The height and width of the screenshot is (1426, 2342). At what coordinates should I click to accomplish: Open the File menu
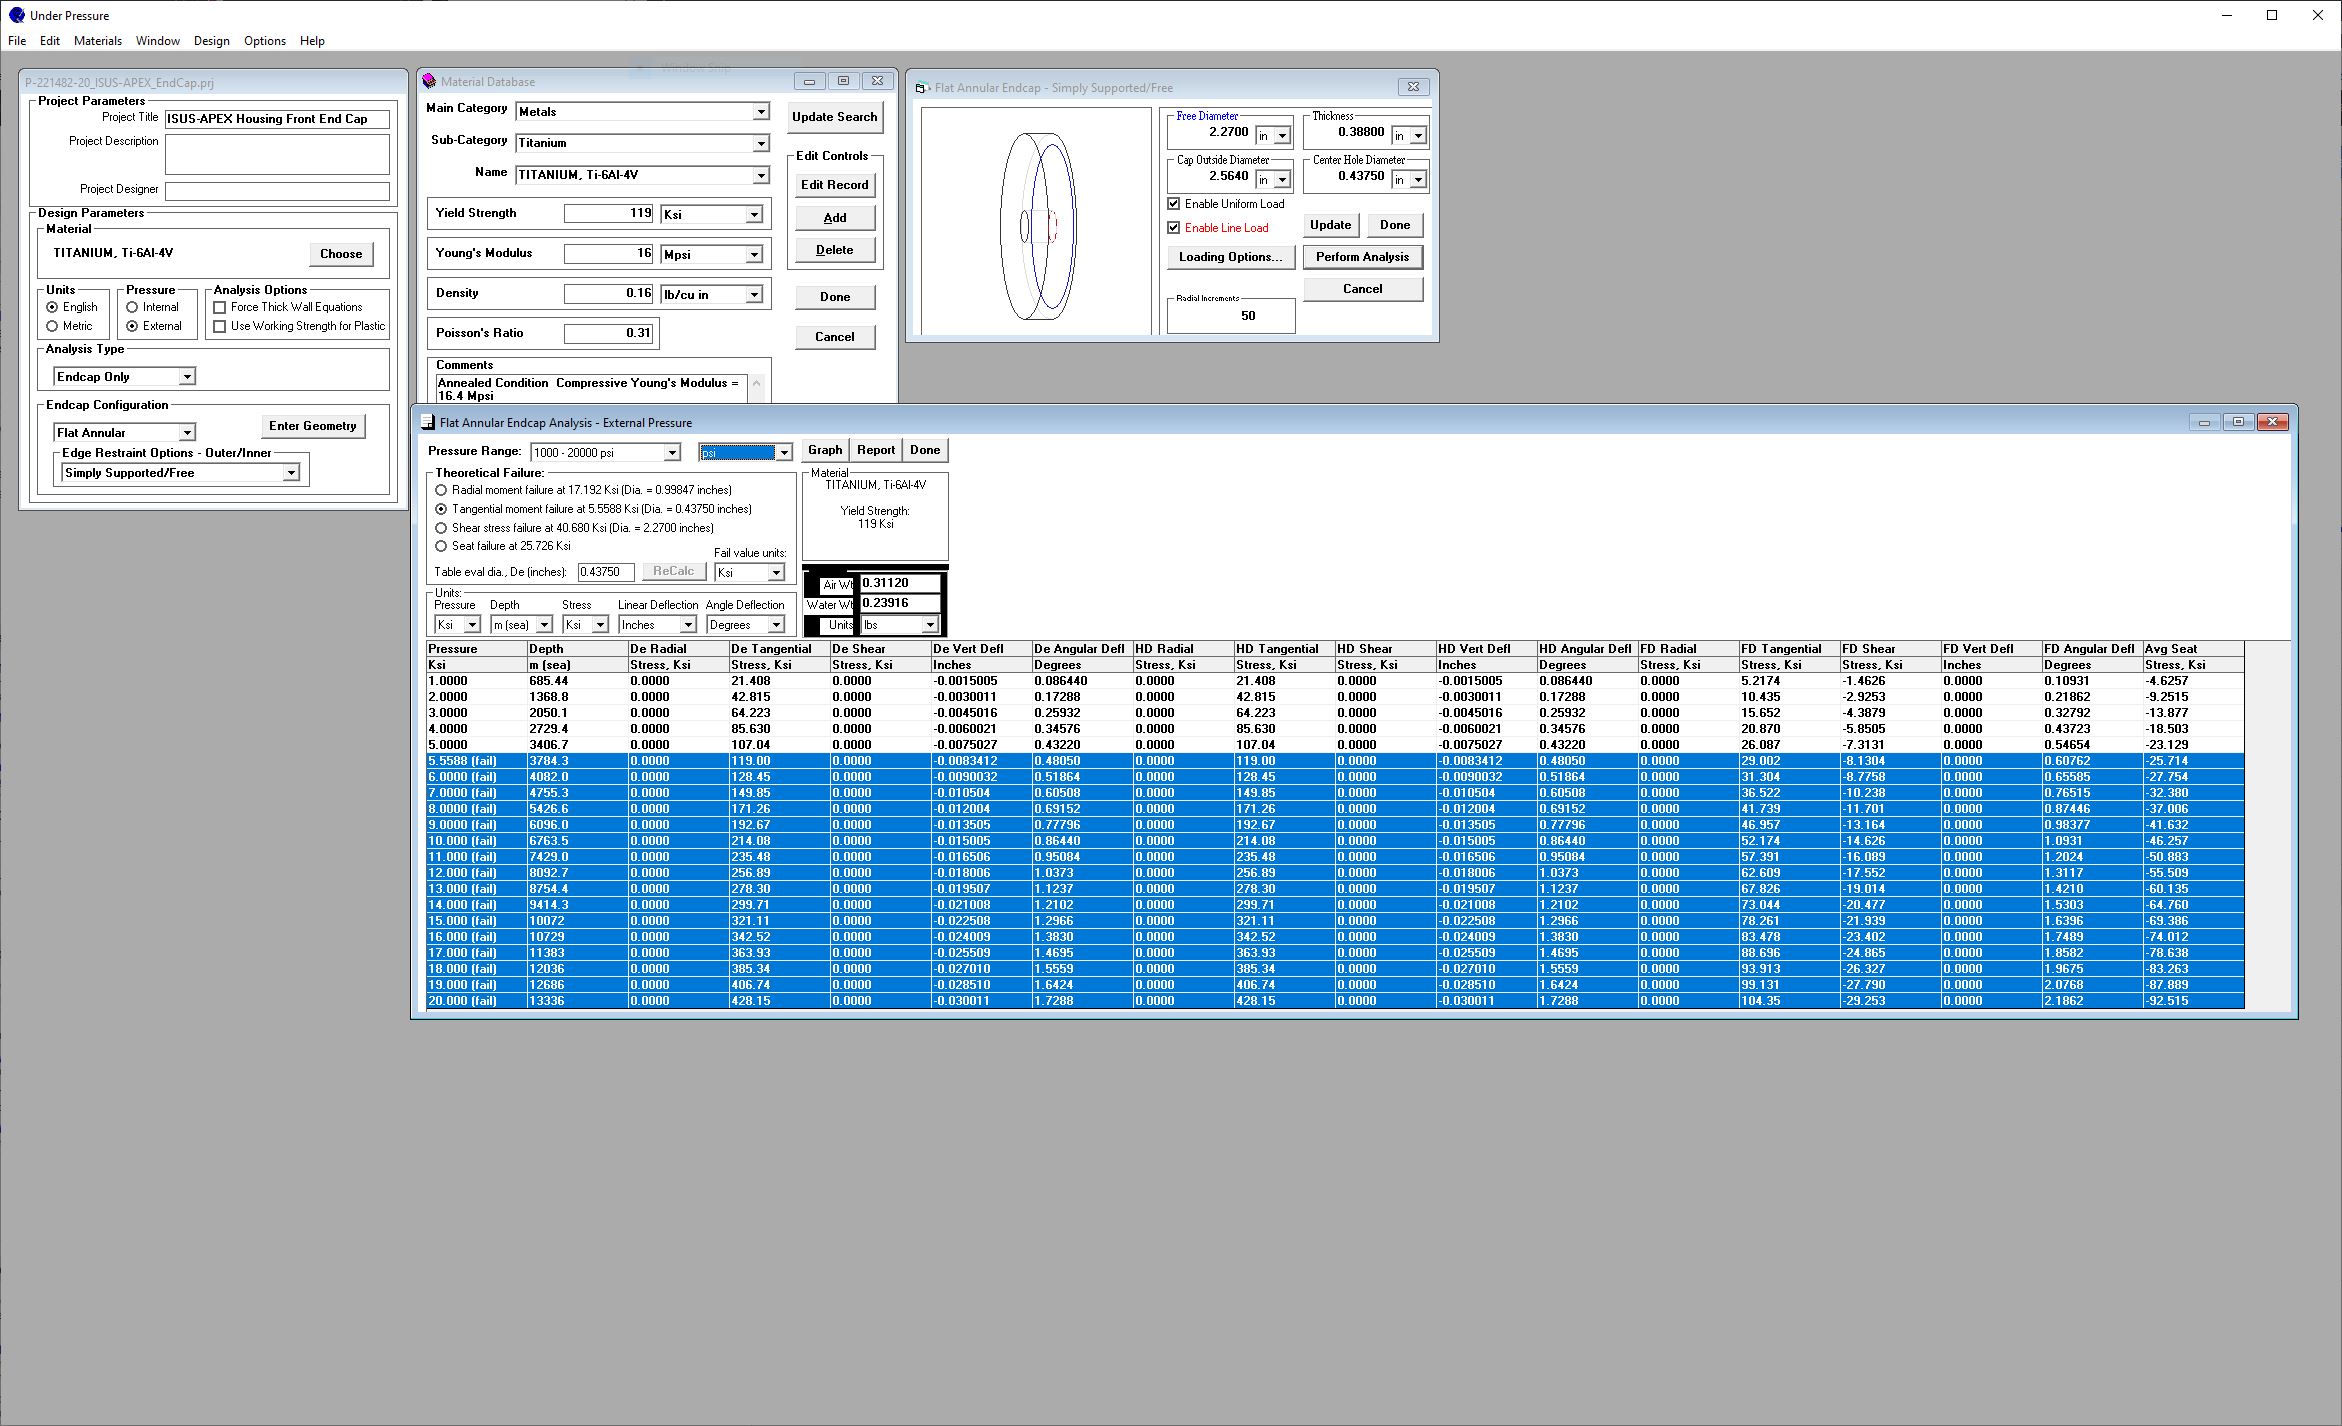pyautogui.click(x=17, y=41)
